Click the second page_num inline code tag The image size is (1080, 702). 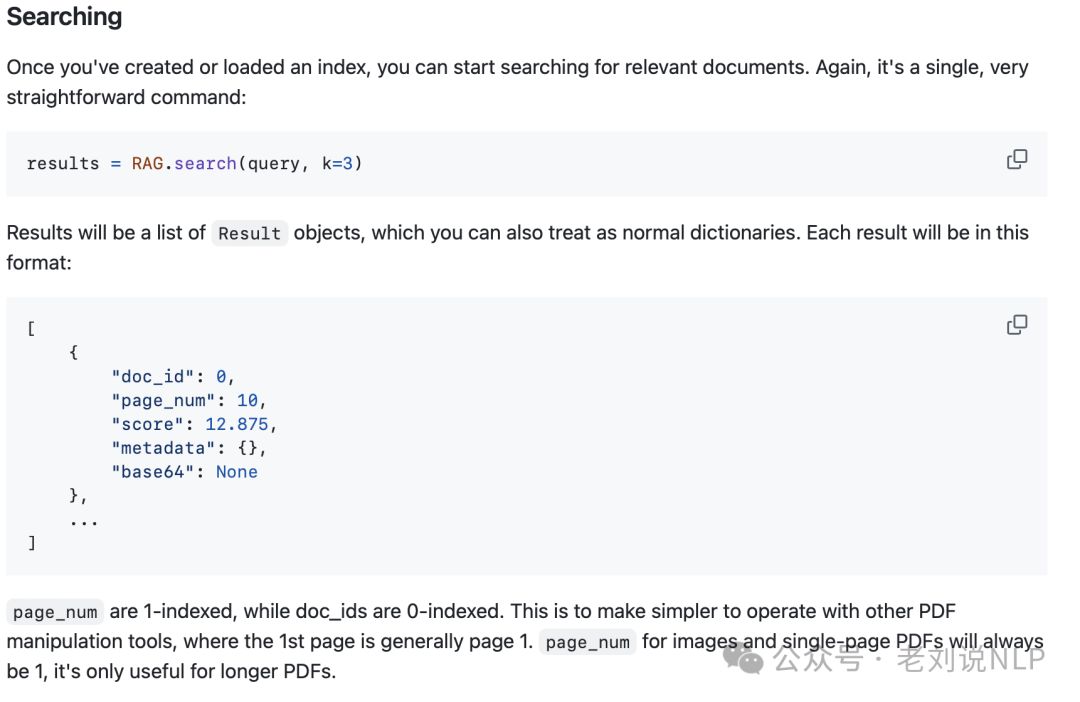(x=588, y=642)
